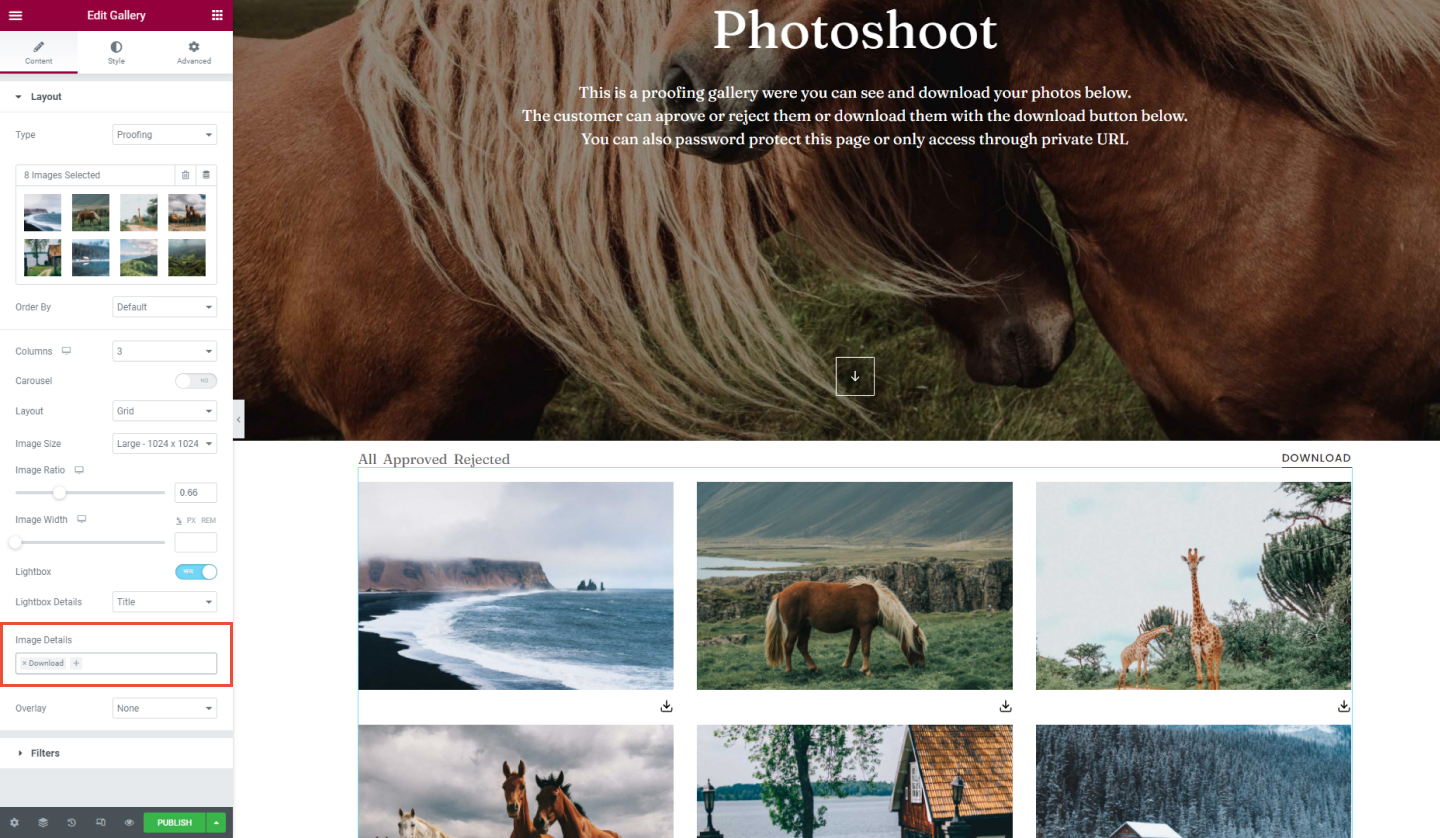The image size is (1440, 838).
Task: Filter gallery by Approved
Action: [416, 460]
